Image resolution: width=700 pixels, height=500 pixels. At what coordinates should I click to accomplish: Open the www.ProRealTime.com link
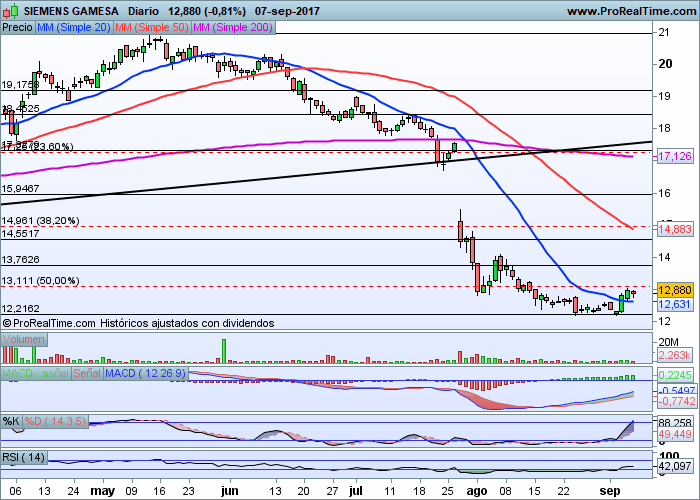[631, 11]
